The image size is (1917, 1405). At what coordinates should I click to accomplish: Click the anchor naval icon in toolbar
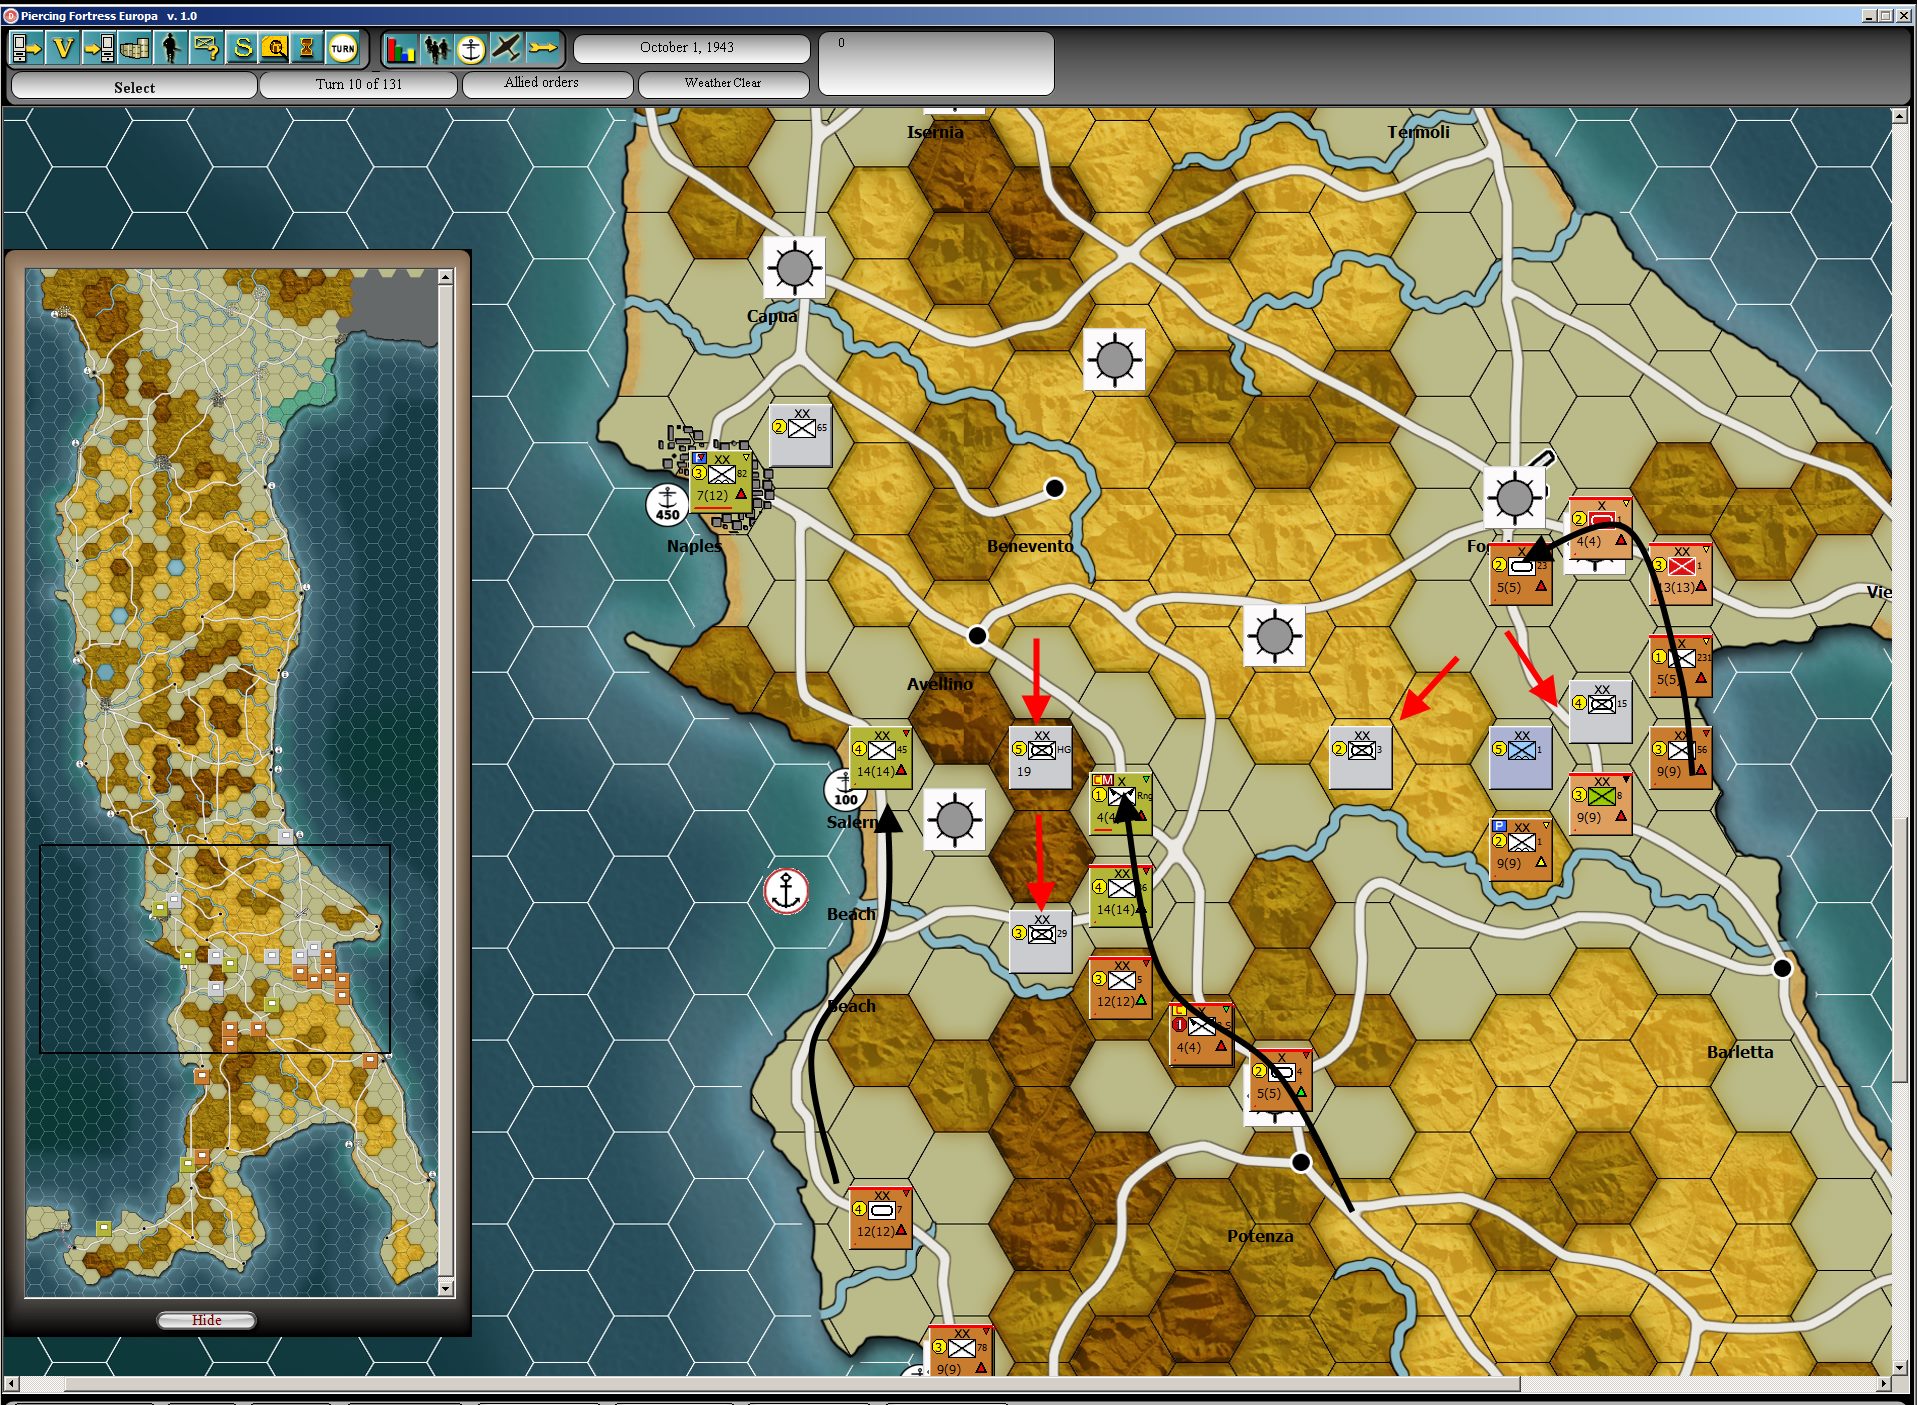tap(471, 47)
